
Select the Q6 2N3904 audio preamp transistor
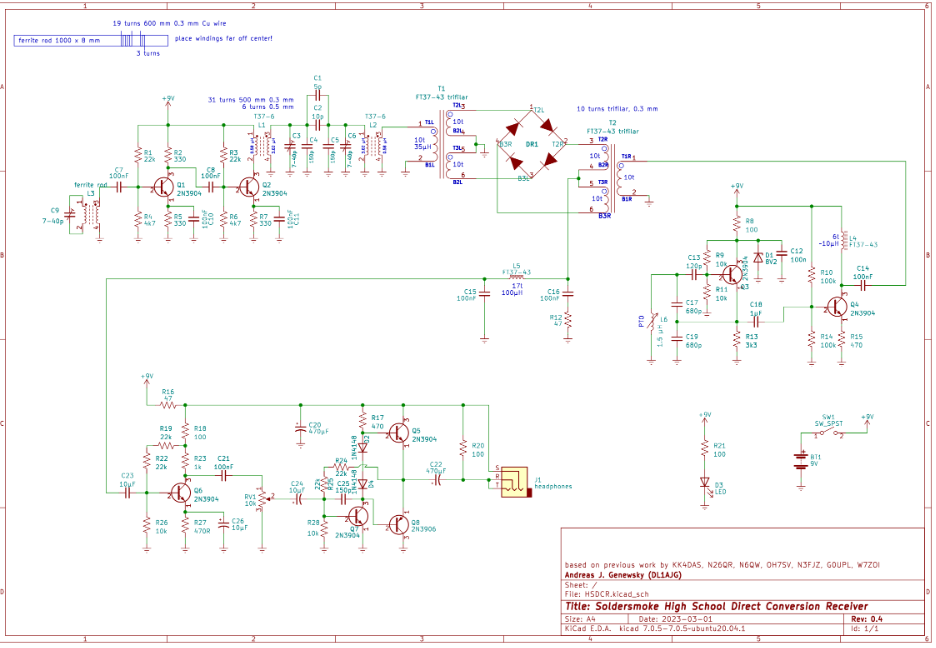[x=180, y=493]
